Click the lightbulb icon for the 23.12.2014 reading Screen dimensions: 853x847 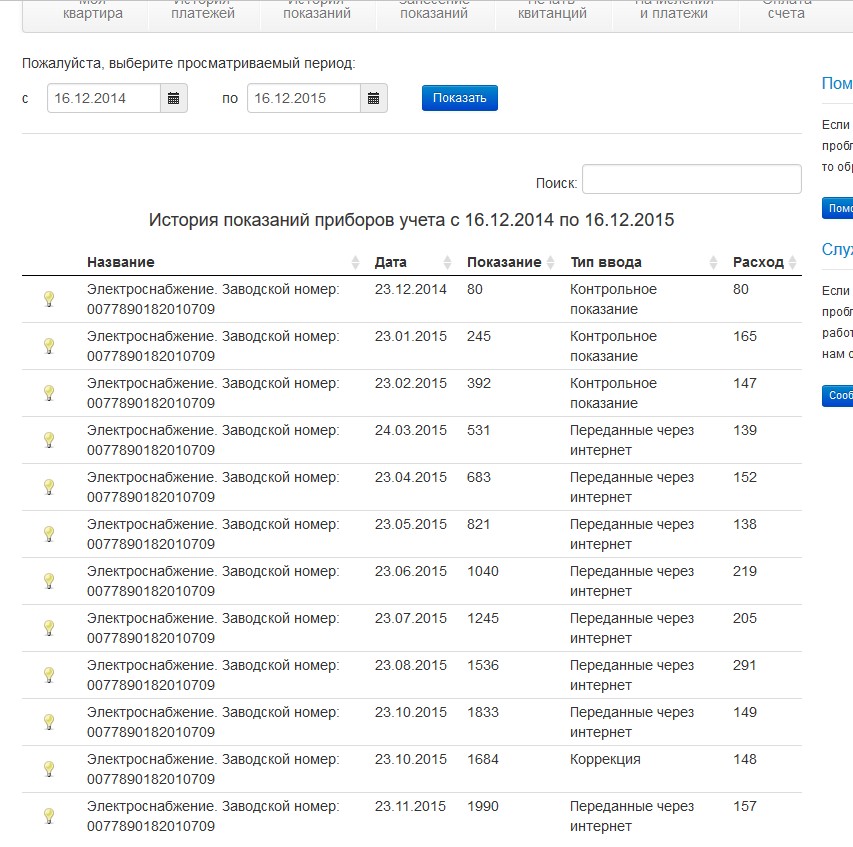48,299
